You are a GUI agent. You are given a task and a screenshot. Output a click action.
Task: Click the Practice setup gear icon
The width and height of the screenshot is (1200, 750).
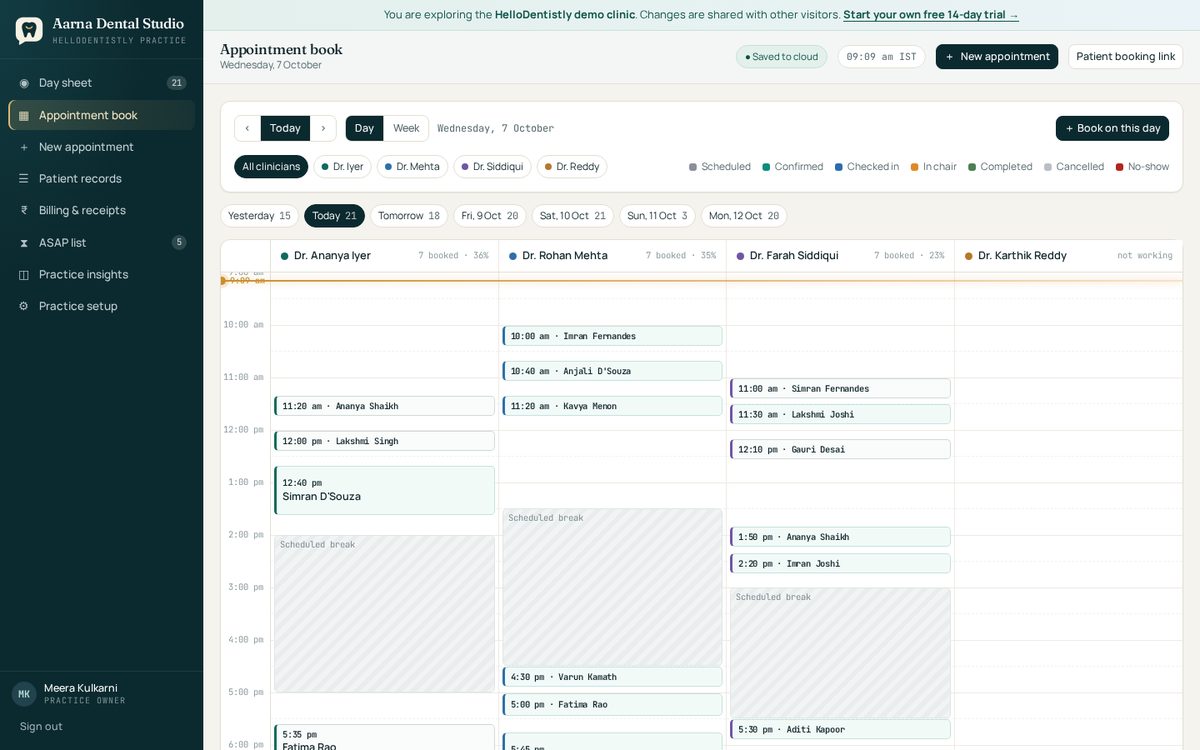click(x=24, y=306)
